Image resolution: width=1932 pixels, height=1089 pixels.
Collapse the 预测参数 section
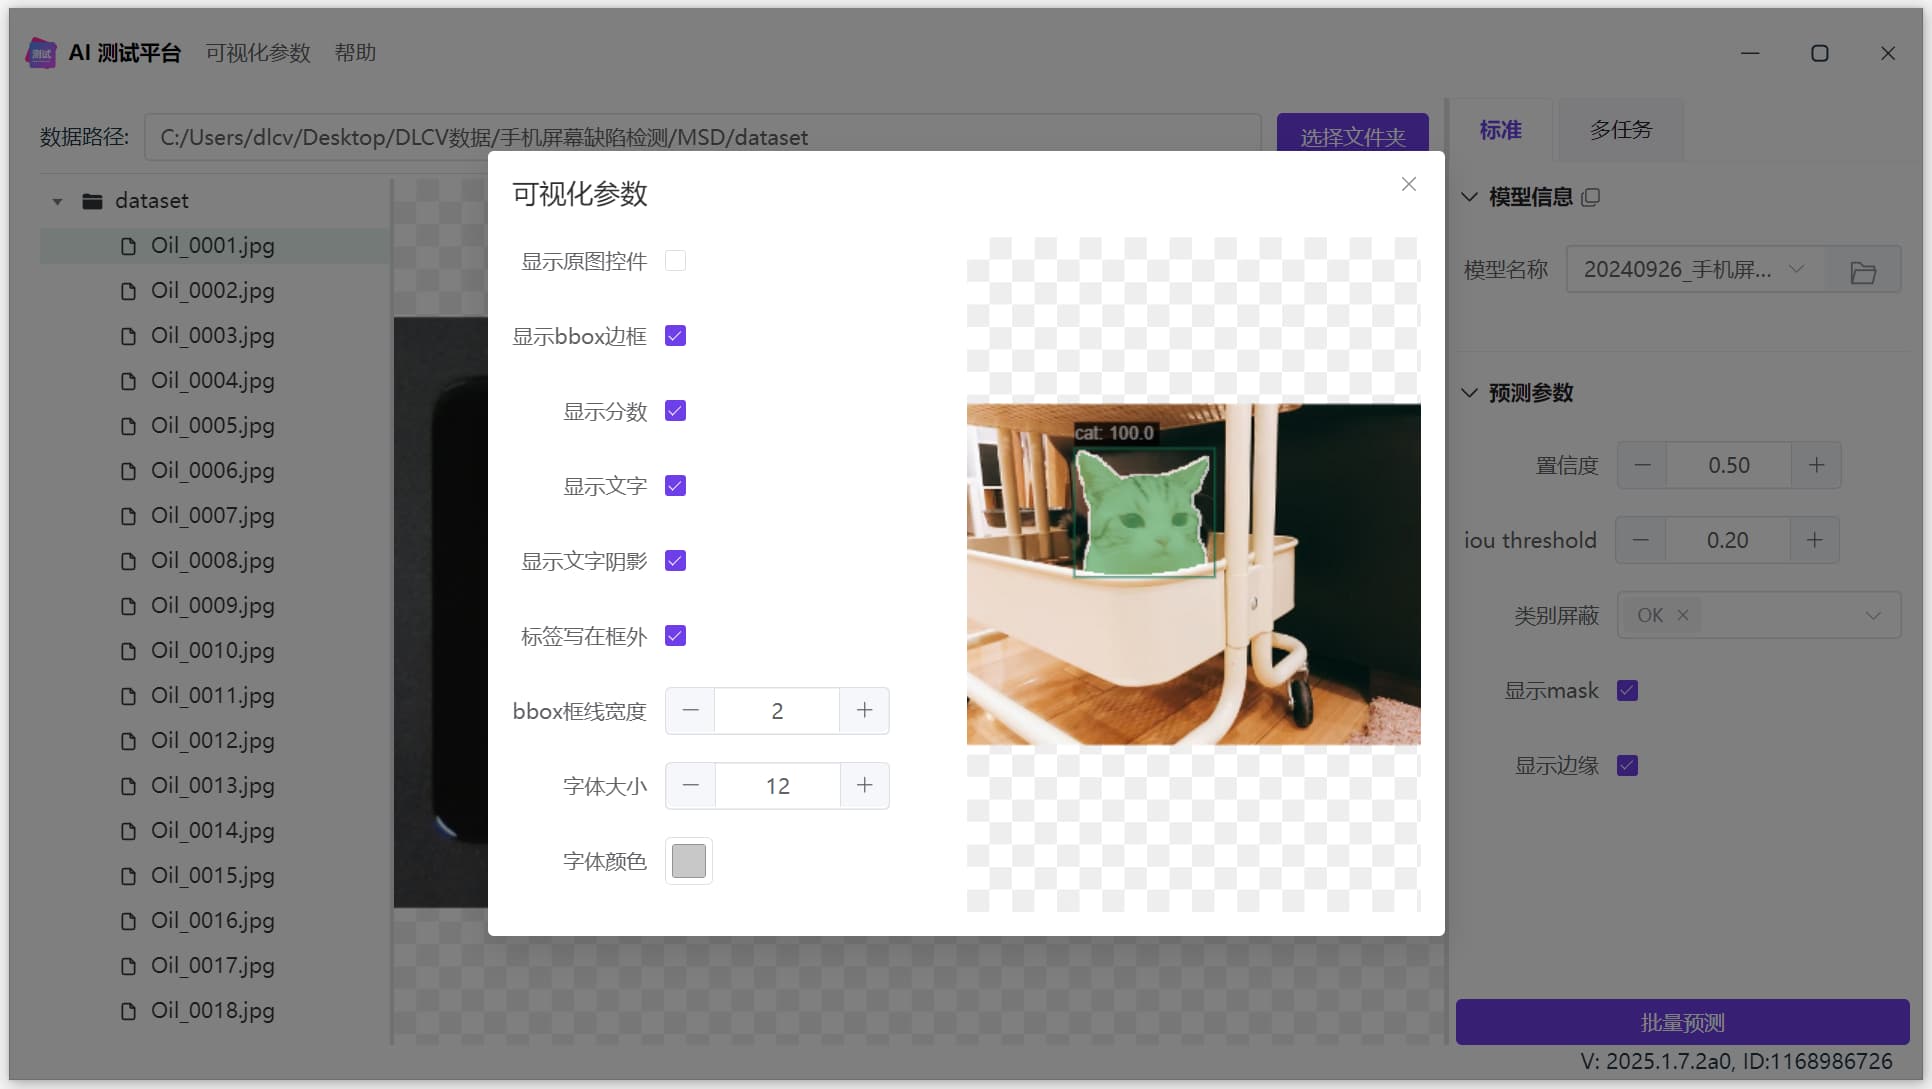[1469, 393]
